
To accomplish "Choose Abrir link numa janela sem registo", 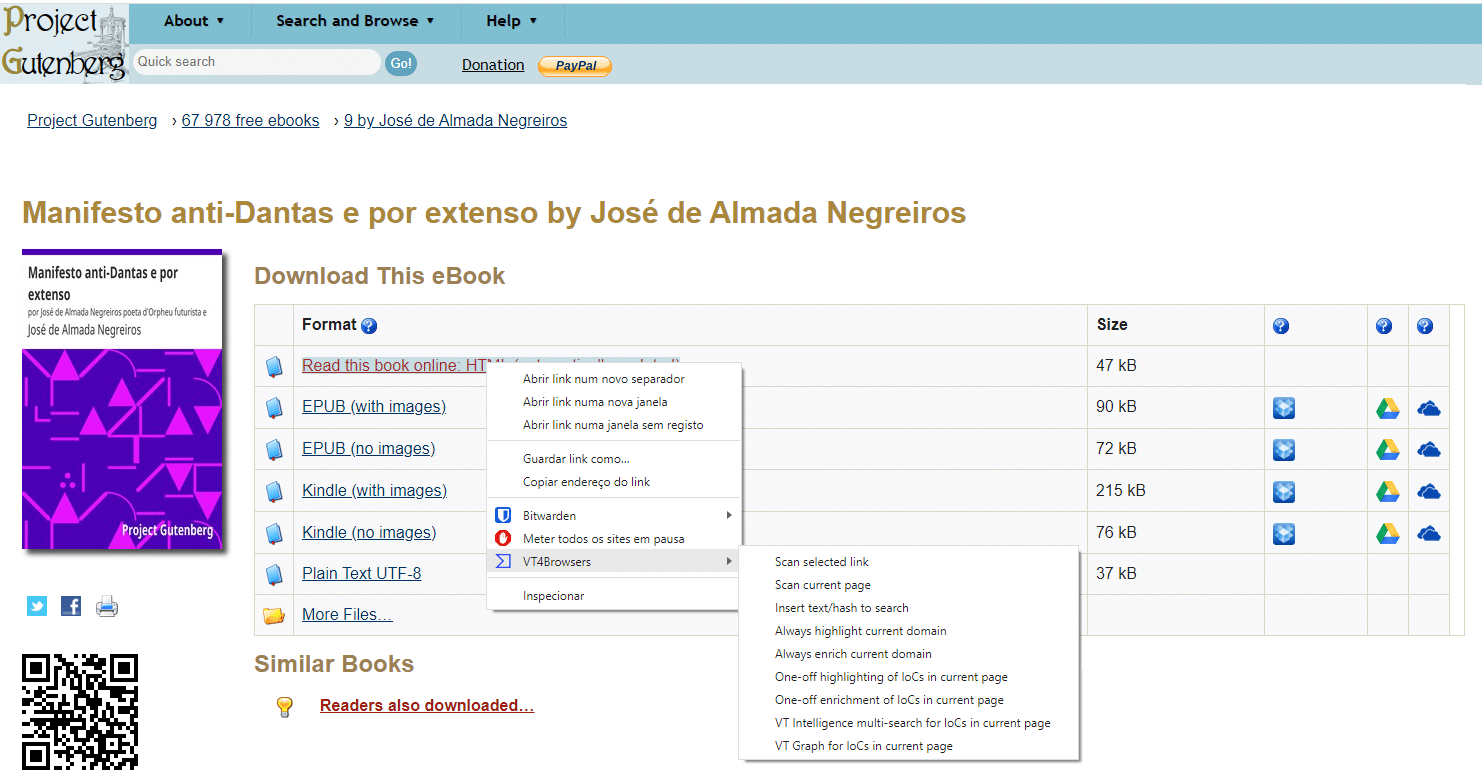I will point(614,425).
